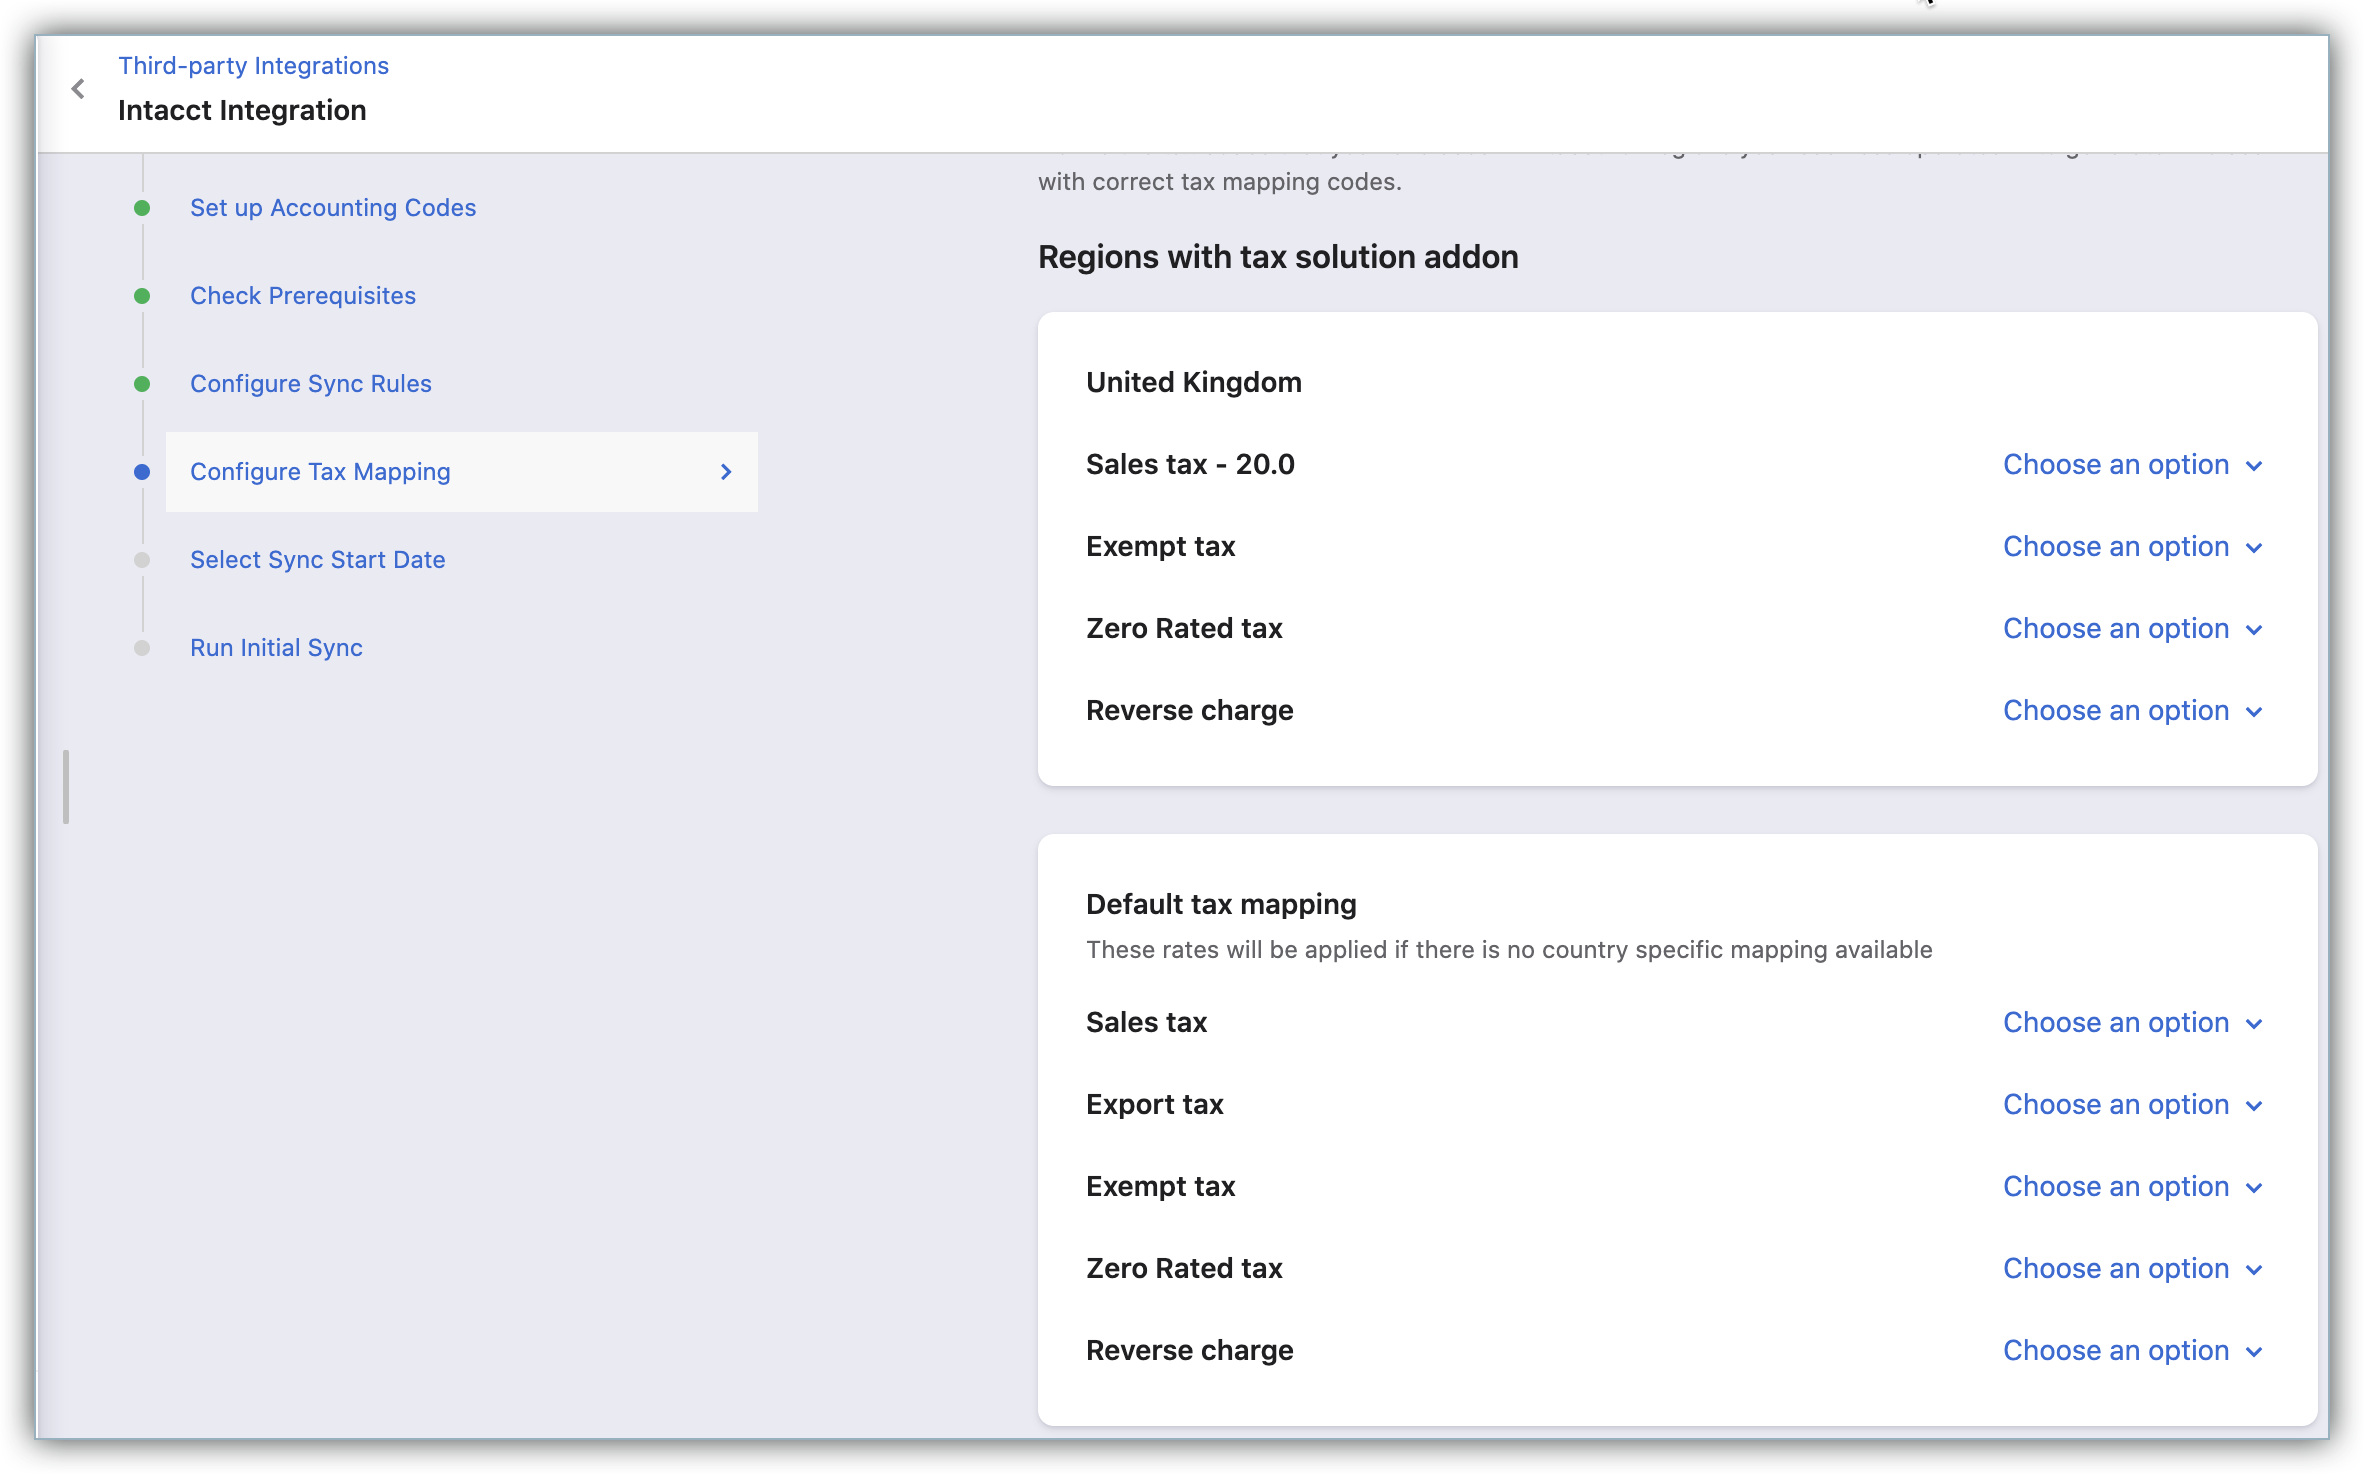Screen dimensions: 2364x1474
Task: Click blue status dot for Tax Mapping
Action: click(142, 472)
